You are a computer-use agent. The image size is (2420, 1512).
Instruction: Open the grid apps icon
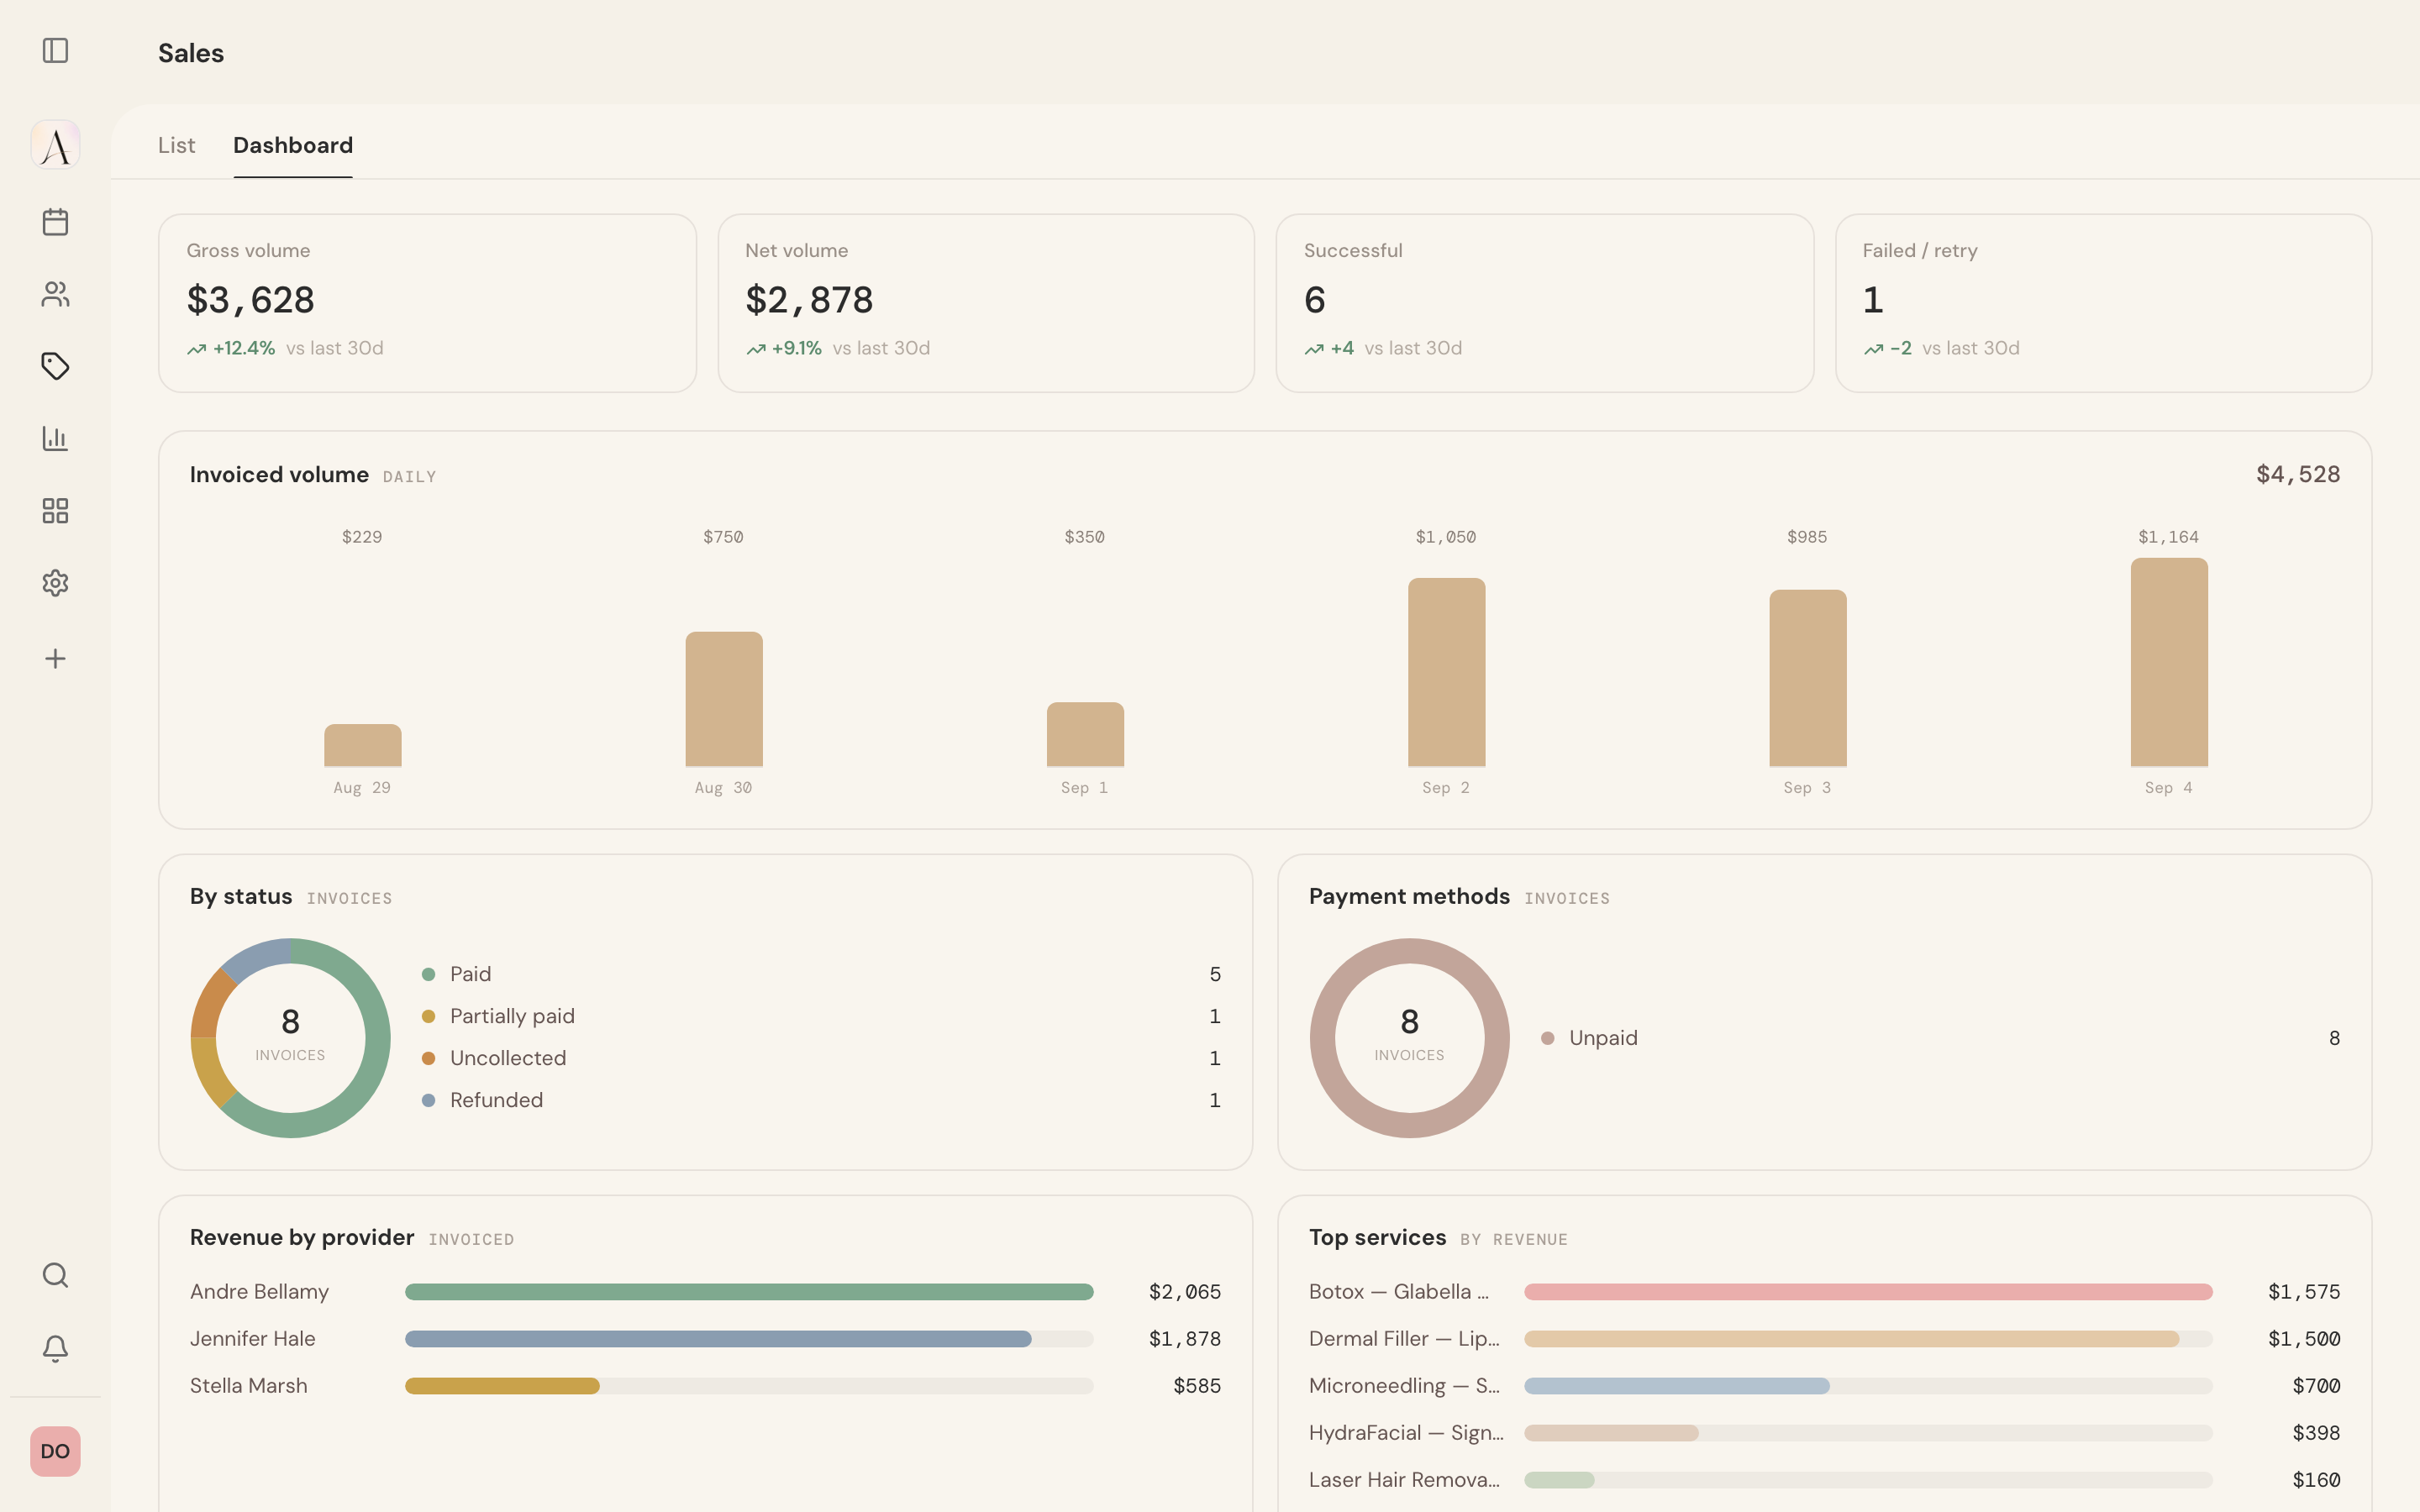point(55,511)
